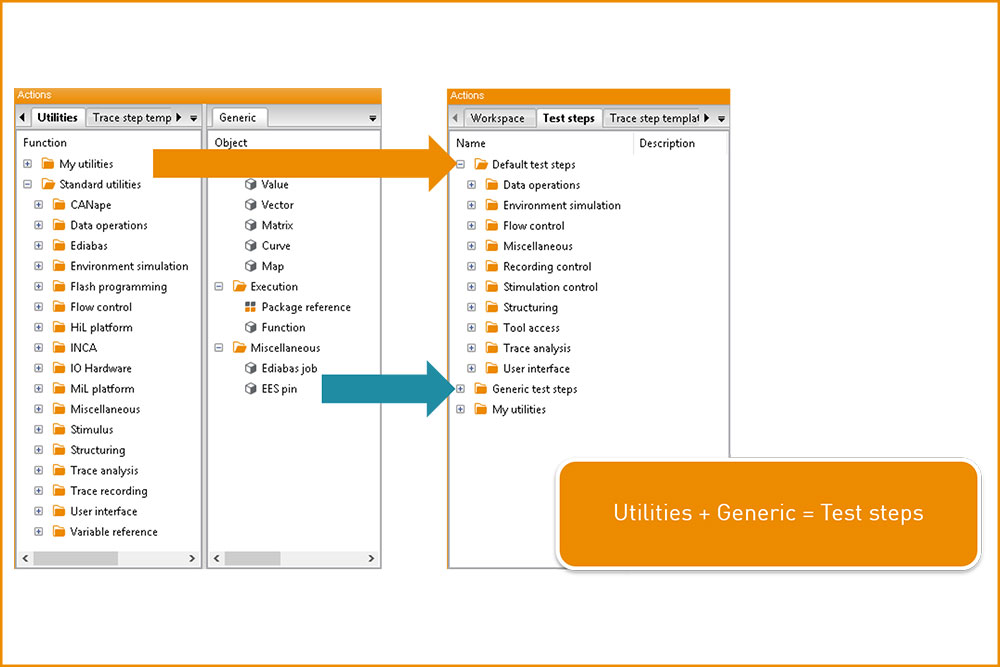Screen dimensions: 1000x667
Task: Click the Description column header
Action: tap(667, 143)
